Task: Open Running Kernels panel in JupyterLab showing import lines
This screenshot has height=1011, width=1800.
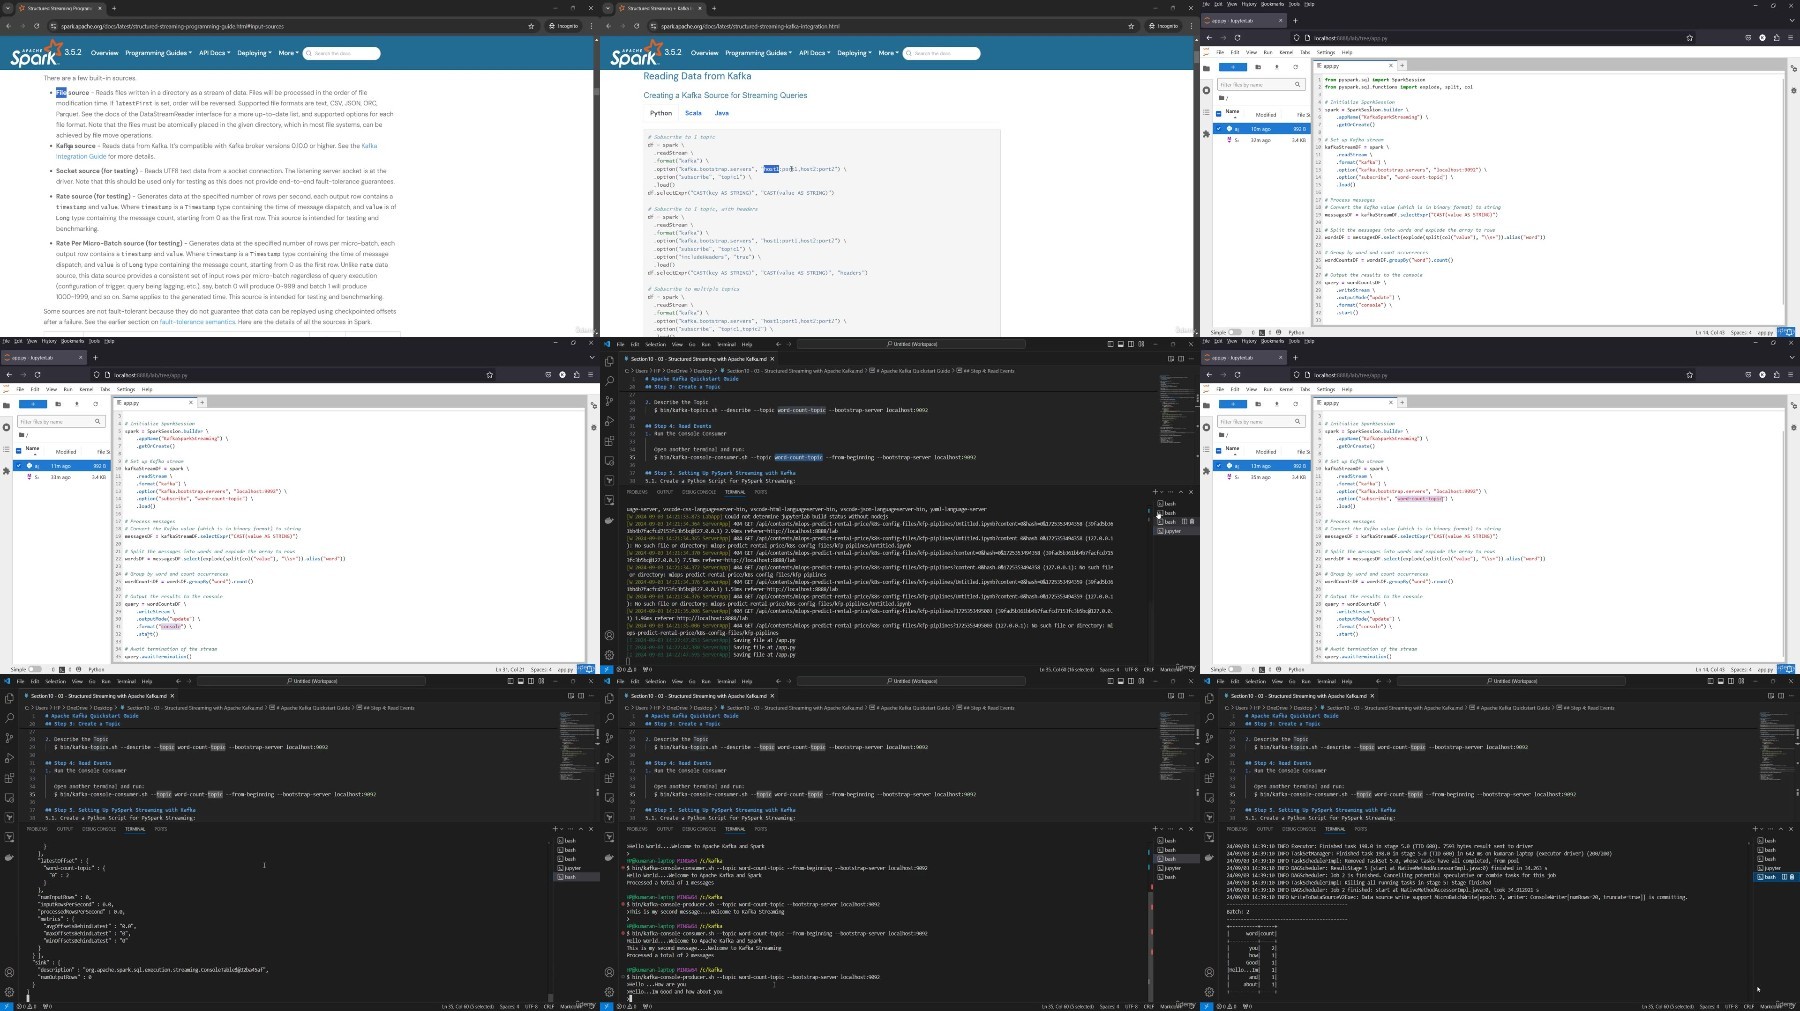Action: (1206, 90)
